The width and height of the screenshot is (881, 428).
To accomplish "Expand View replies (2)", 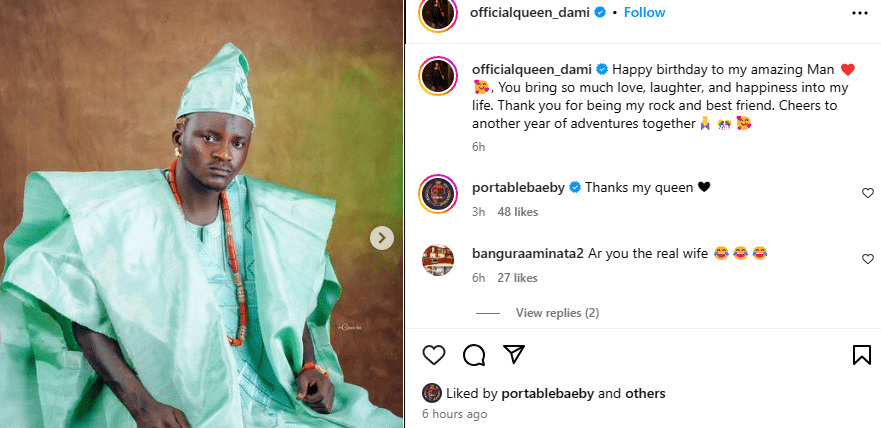I will point(557,313).
